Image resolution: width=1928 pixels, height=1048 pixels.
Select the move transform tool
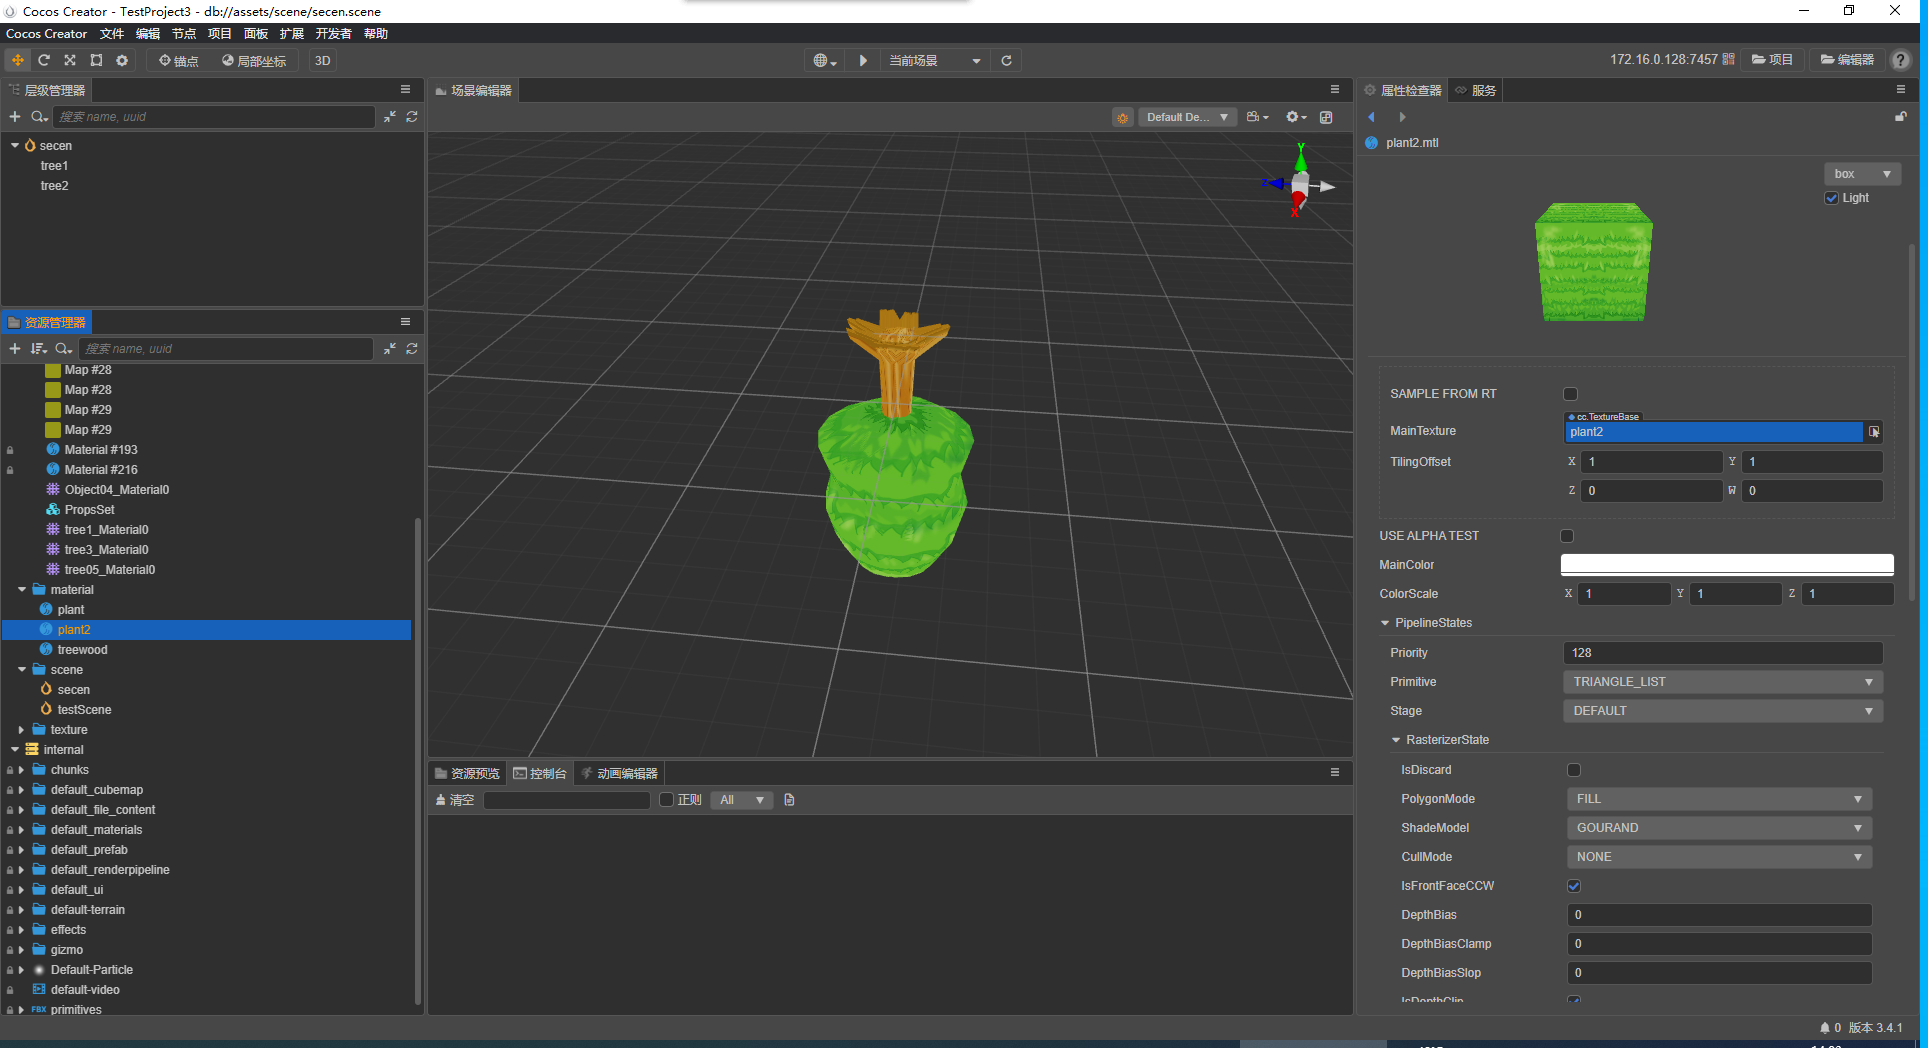(18, 60)
